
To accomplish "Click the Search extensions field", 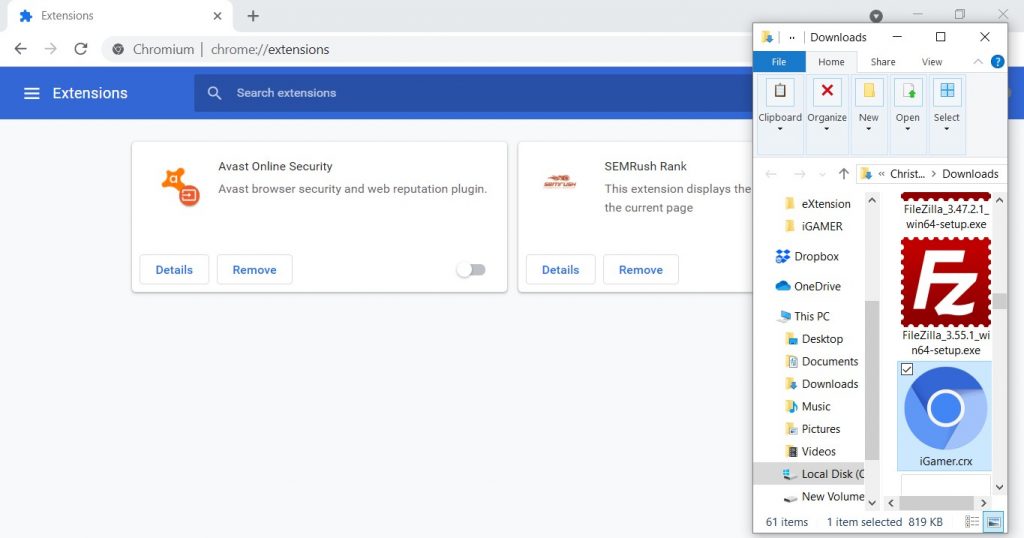I will click(473, 93).
